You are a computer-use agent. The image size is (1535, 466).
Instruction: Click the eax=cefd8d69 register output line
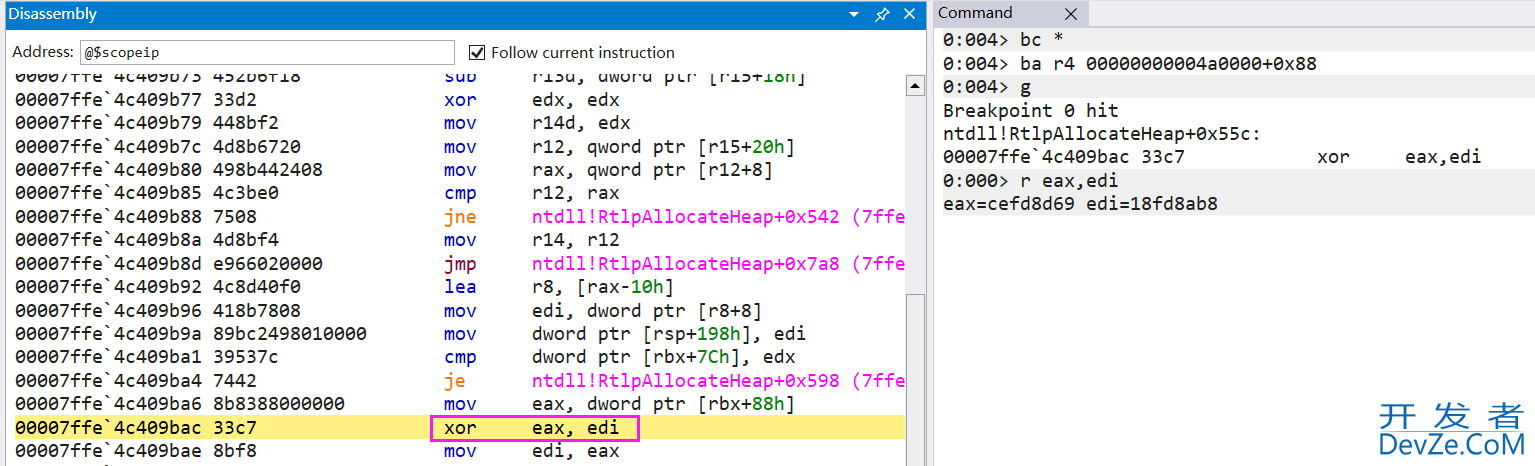[1080, 204]
